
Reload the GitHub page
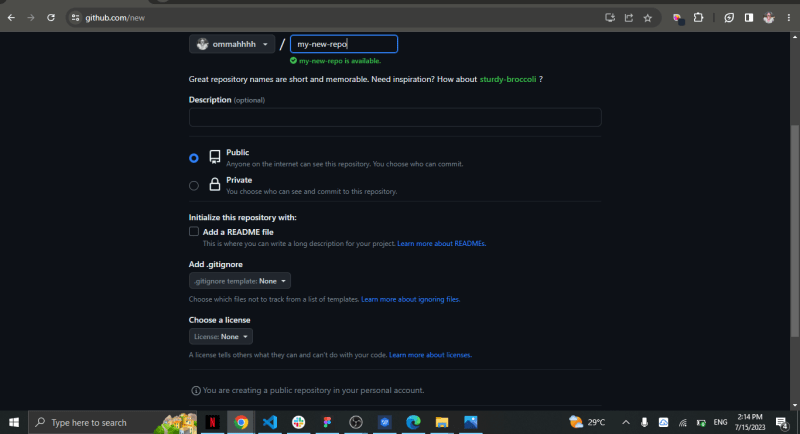pos(51,18)
